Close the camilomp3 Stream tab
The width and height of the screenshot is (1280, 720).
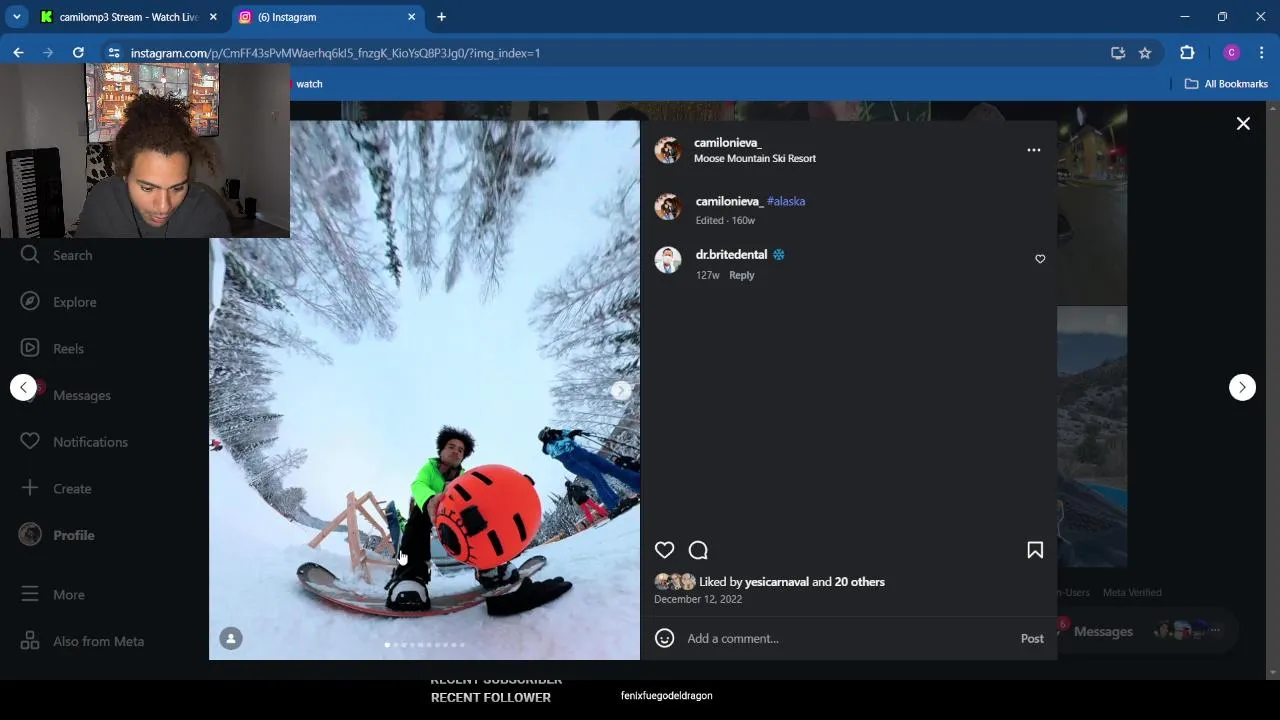click(213, 17)
